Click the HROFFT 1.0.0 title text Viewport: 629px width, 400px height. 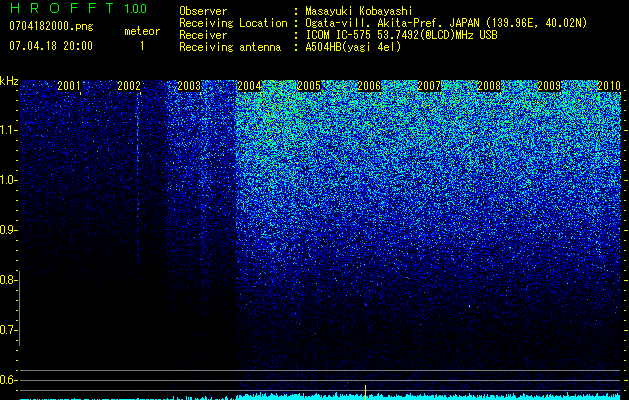[x=78, y=8]
